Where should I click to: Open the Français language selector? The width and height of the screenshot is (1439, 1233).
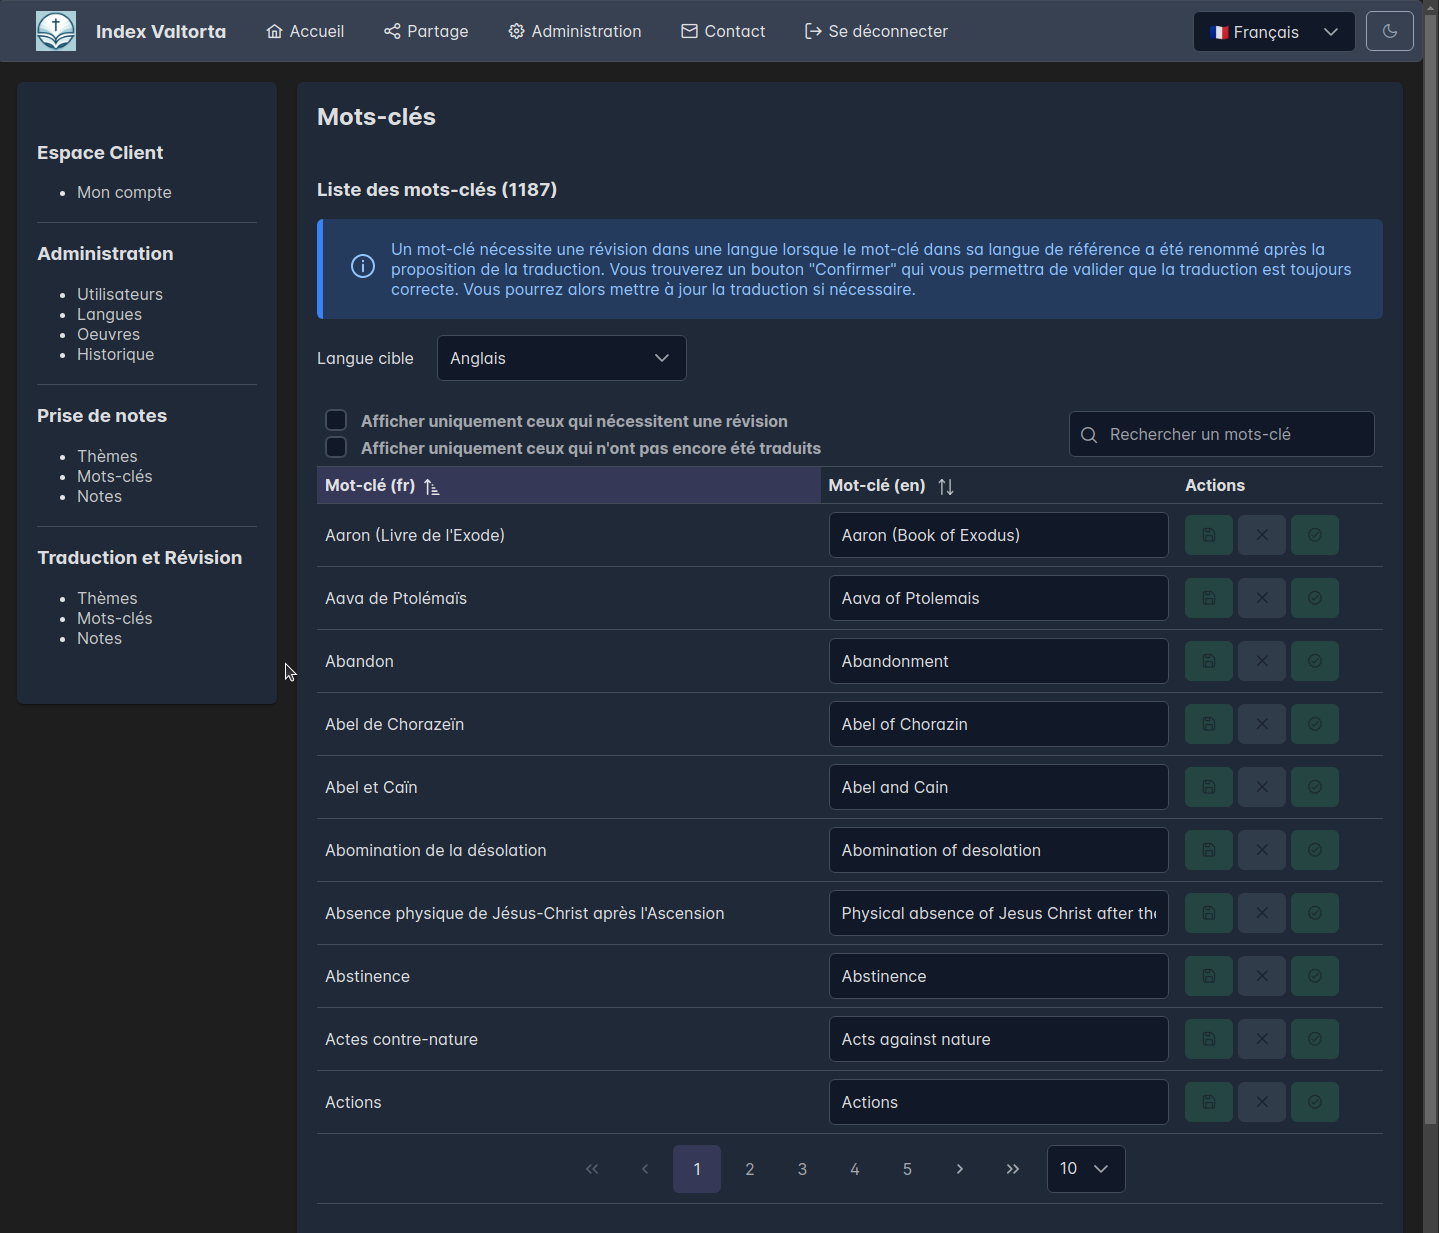click(x=1273, y=32)
